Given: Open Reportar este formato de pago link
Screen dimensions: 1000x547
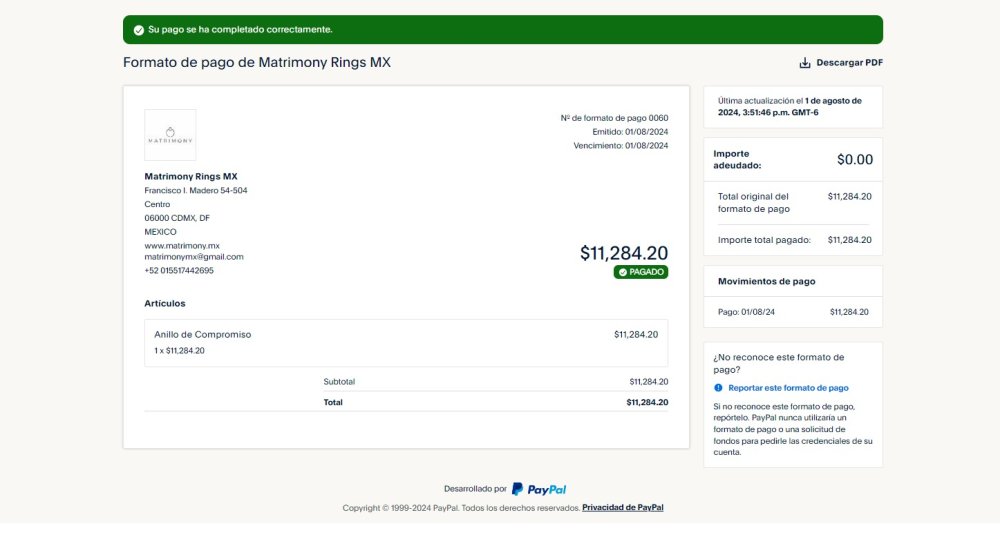Looking at the screenshot, I should click(x=788, y=388).
